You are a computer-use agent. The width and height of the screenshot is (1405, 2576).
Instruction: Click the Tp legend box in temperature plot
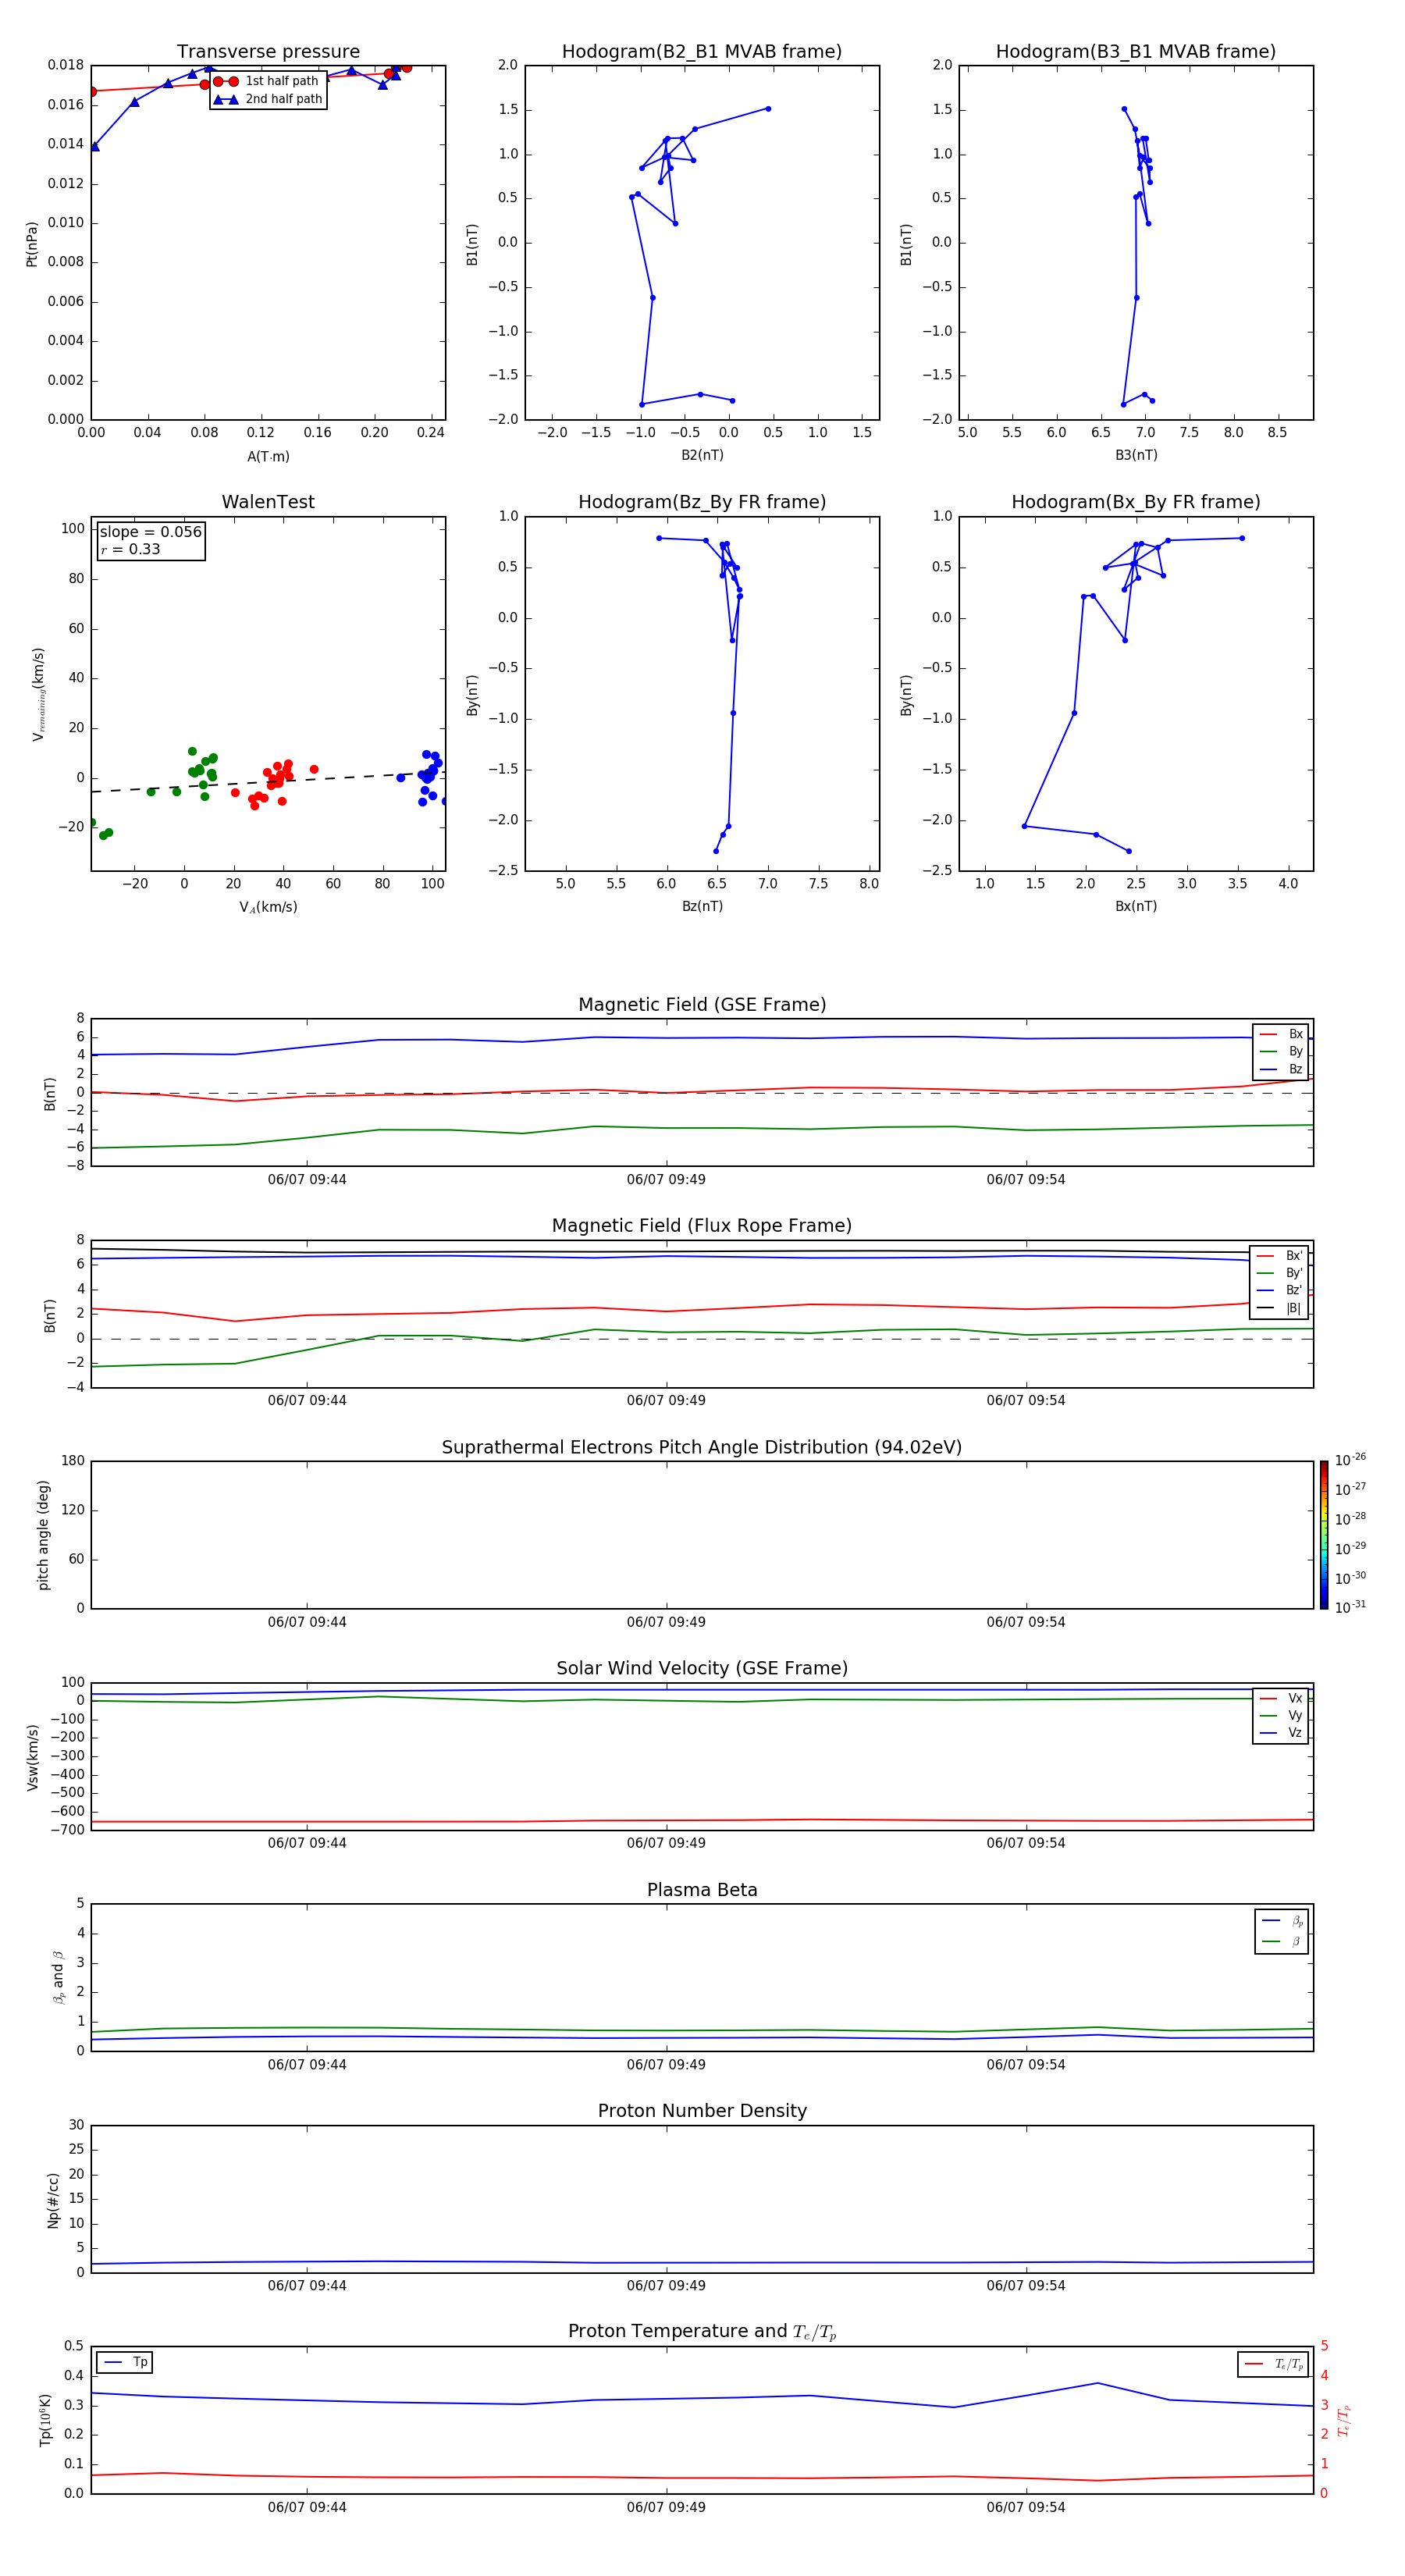pos(125,2362)
